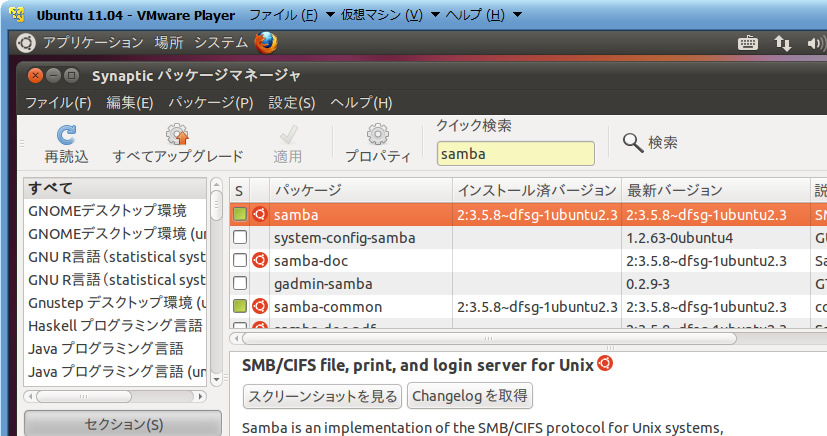827x436 pixels.
Task: Click category list scroll up arrow
Action: click(216, 184)
